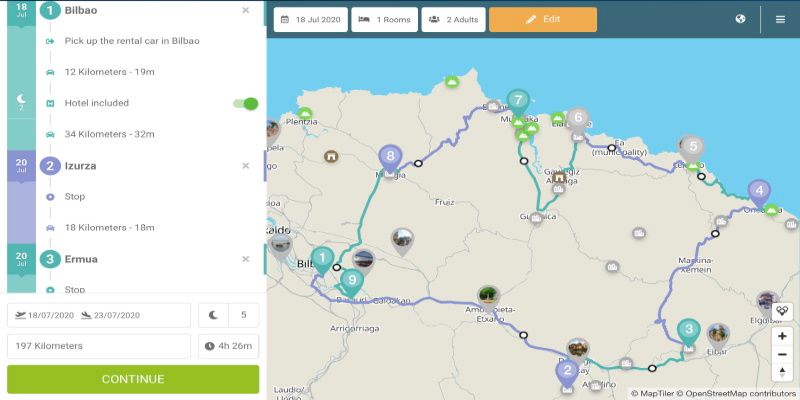This screenshot has height=400, width=800.
Task: Click the 18 Jul date badge in timeline
Action: pos(21,11)
